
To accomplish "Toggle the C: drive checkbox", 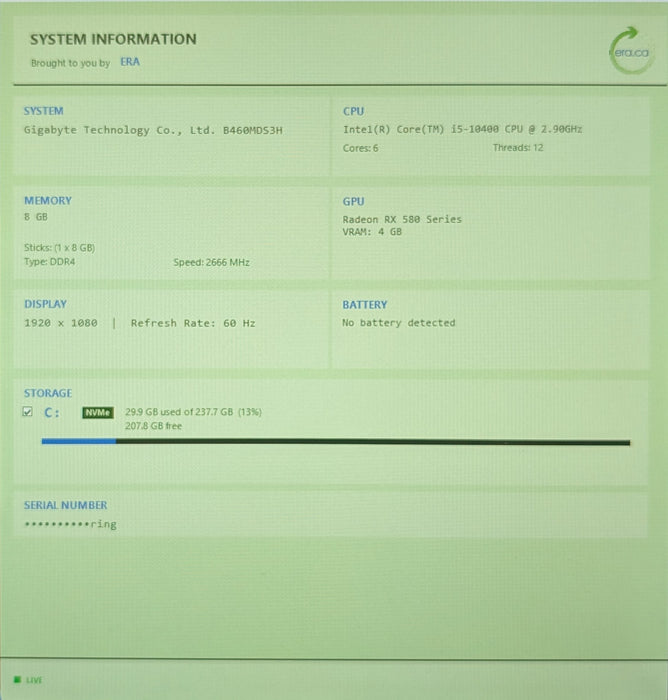I will [x=27, y=412].
